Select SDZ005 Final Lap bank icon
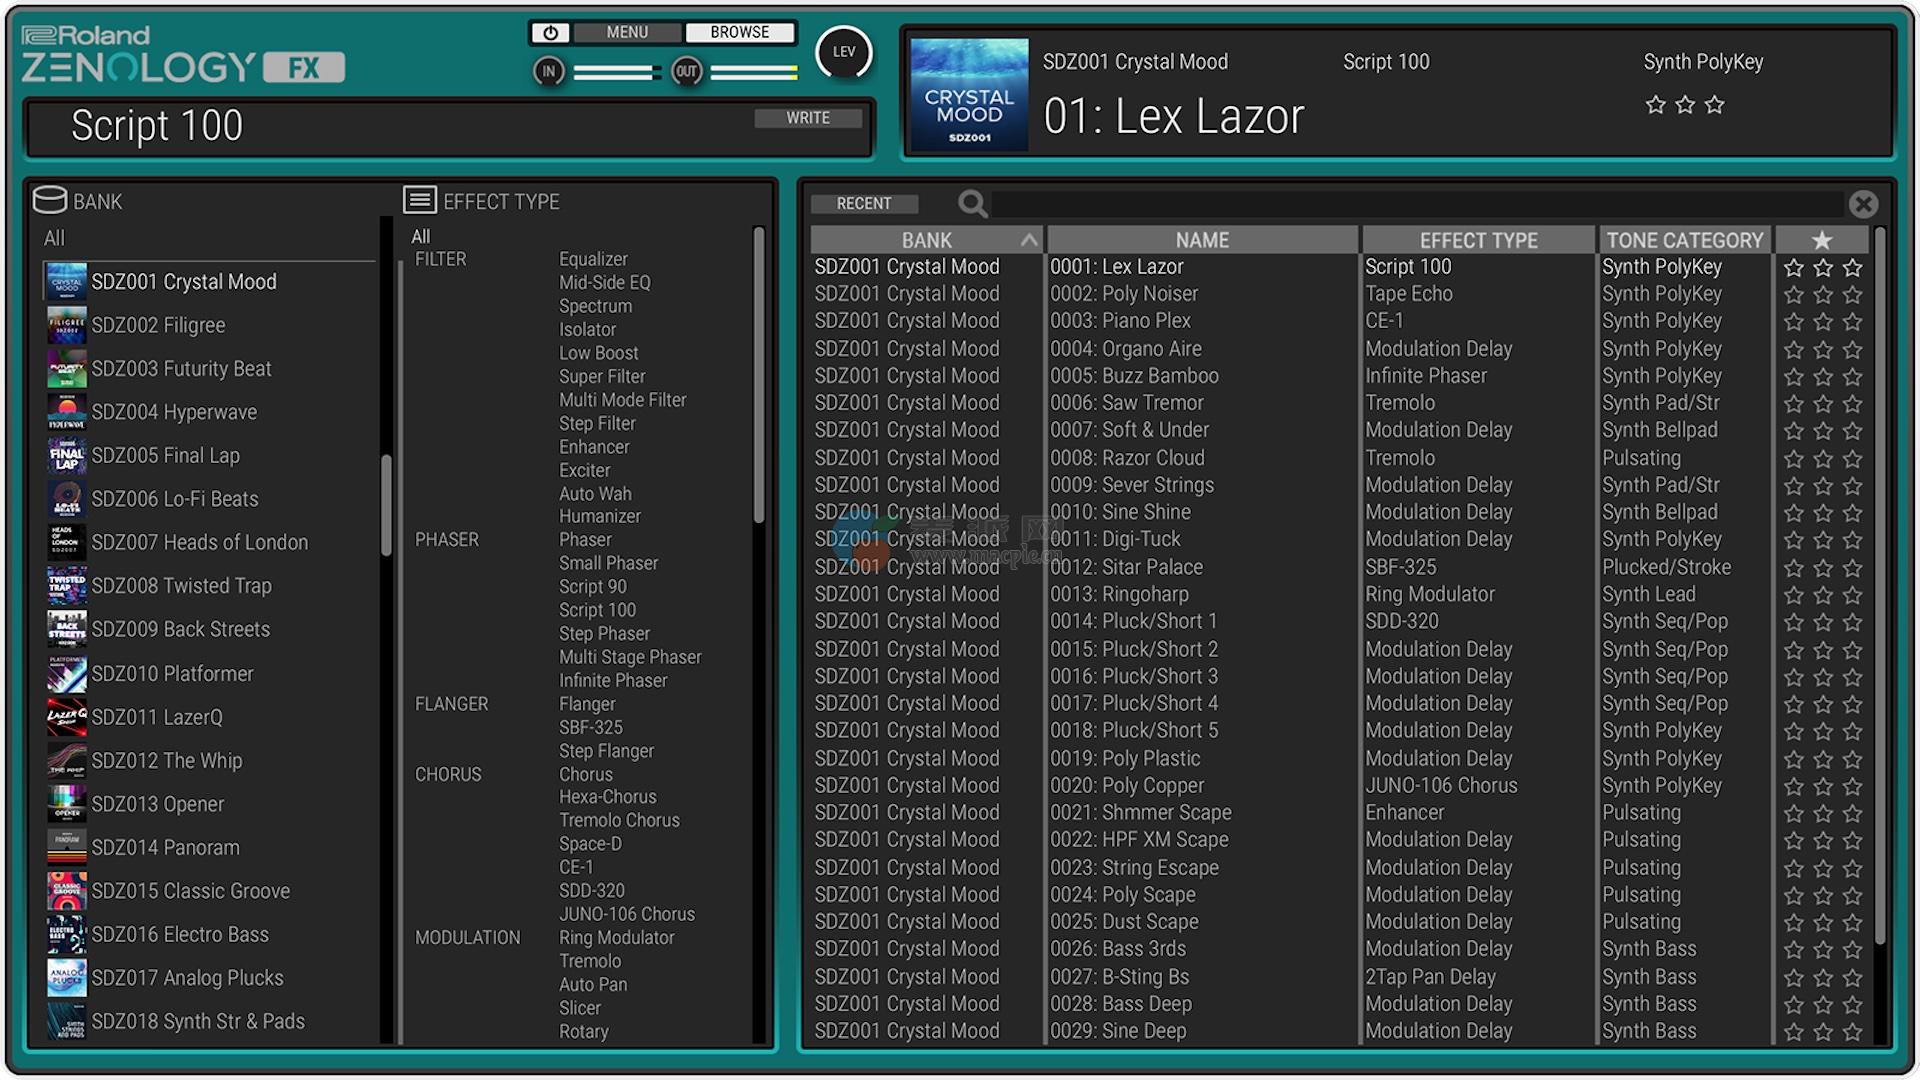This screenshot has width=1920, height=1080. (67, 456)
